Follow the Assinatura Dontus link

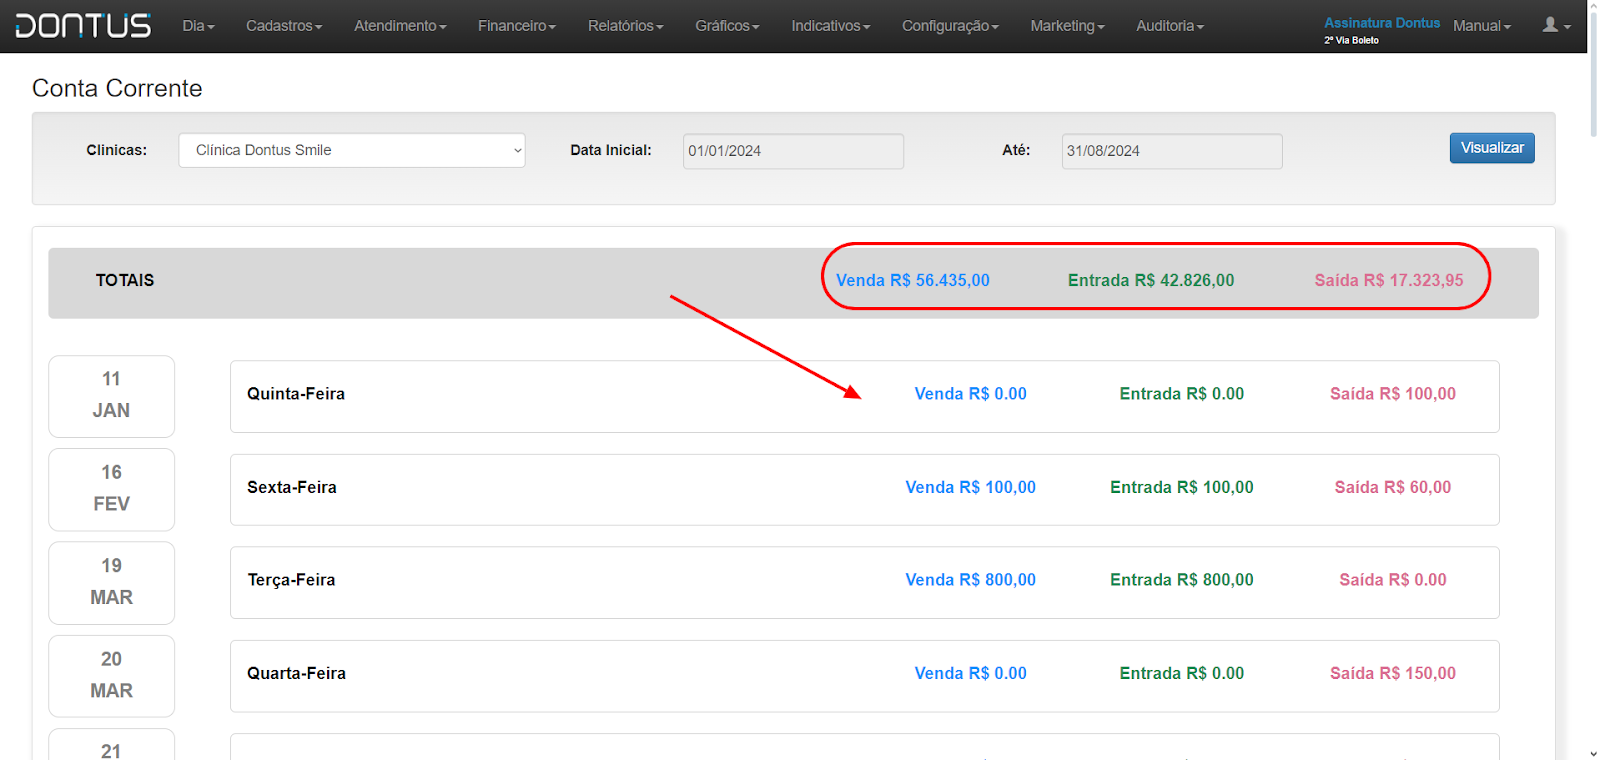[1382, 22]
